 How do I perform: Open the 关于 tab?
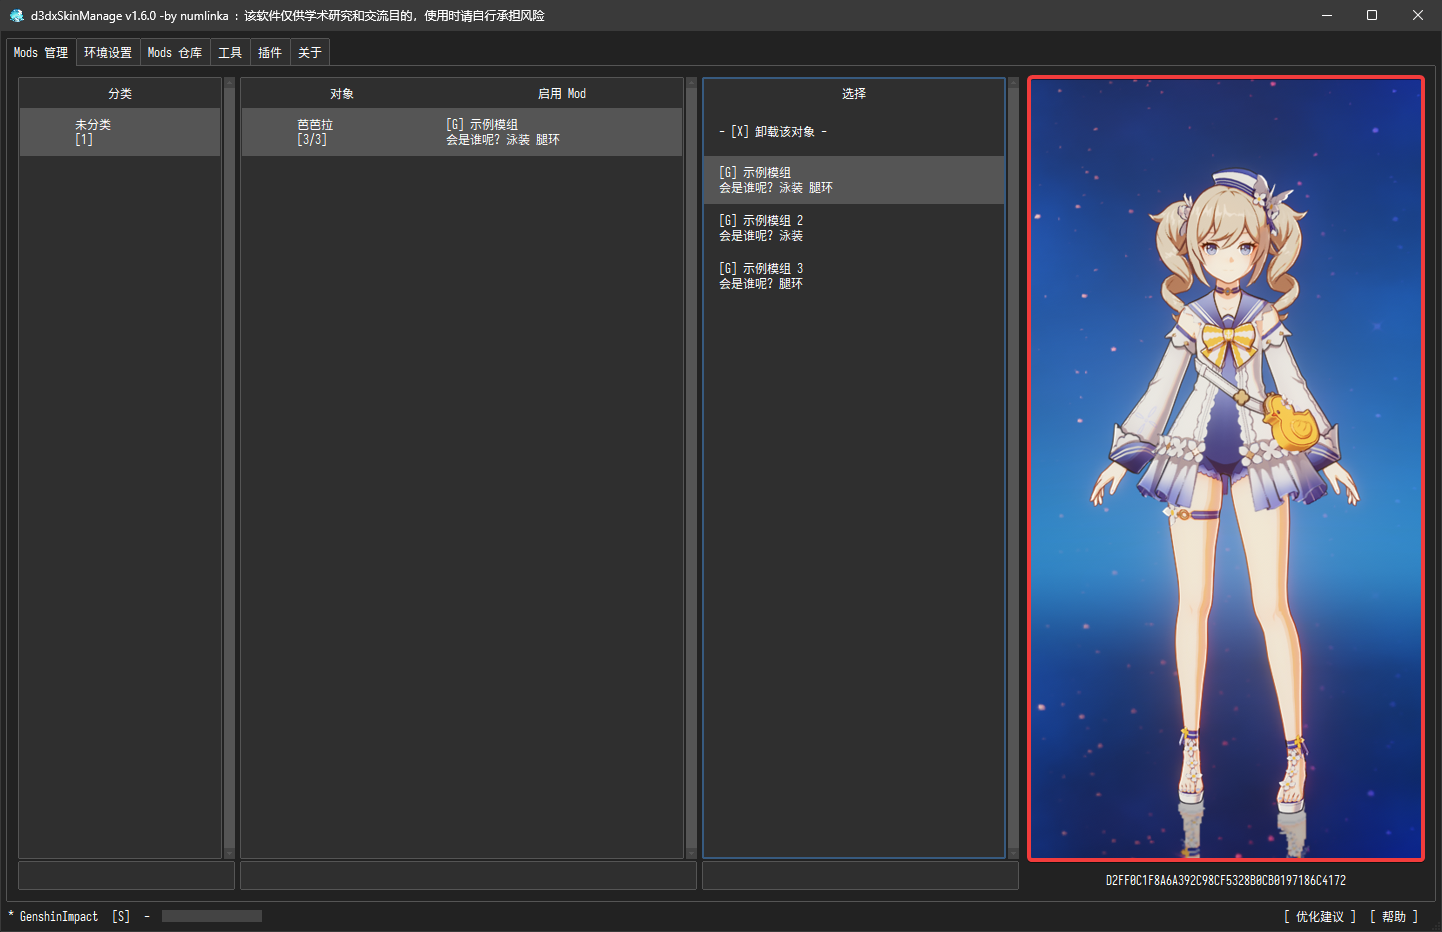point(310,53)
